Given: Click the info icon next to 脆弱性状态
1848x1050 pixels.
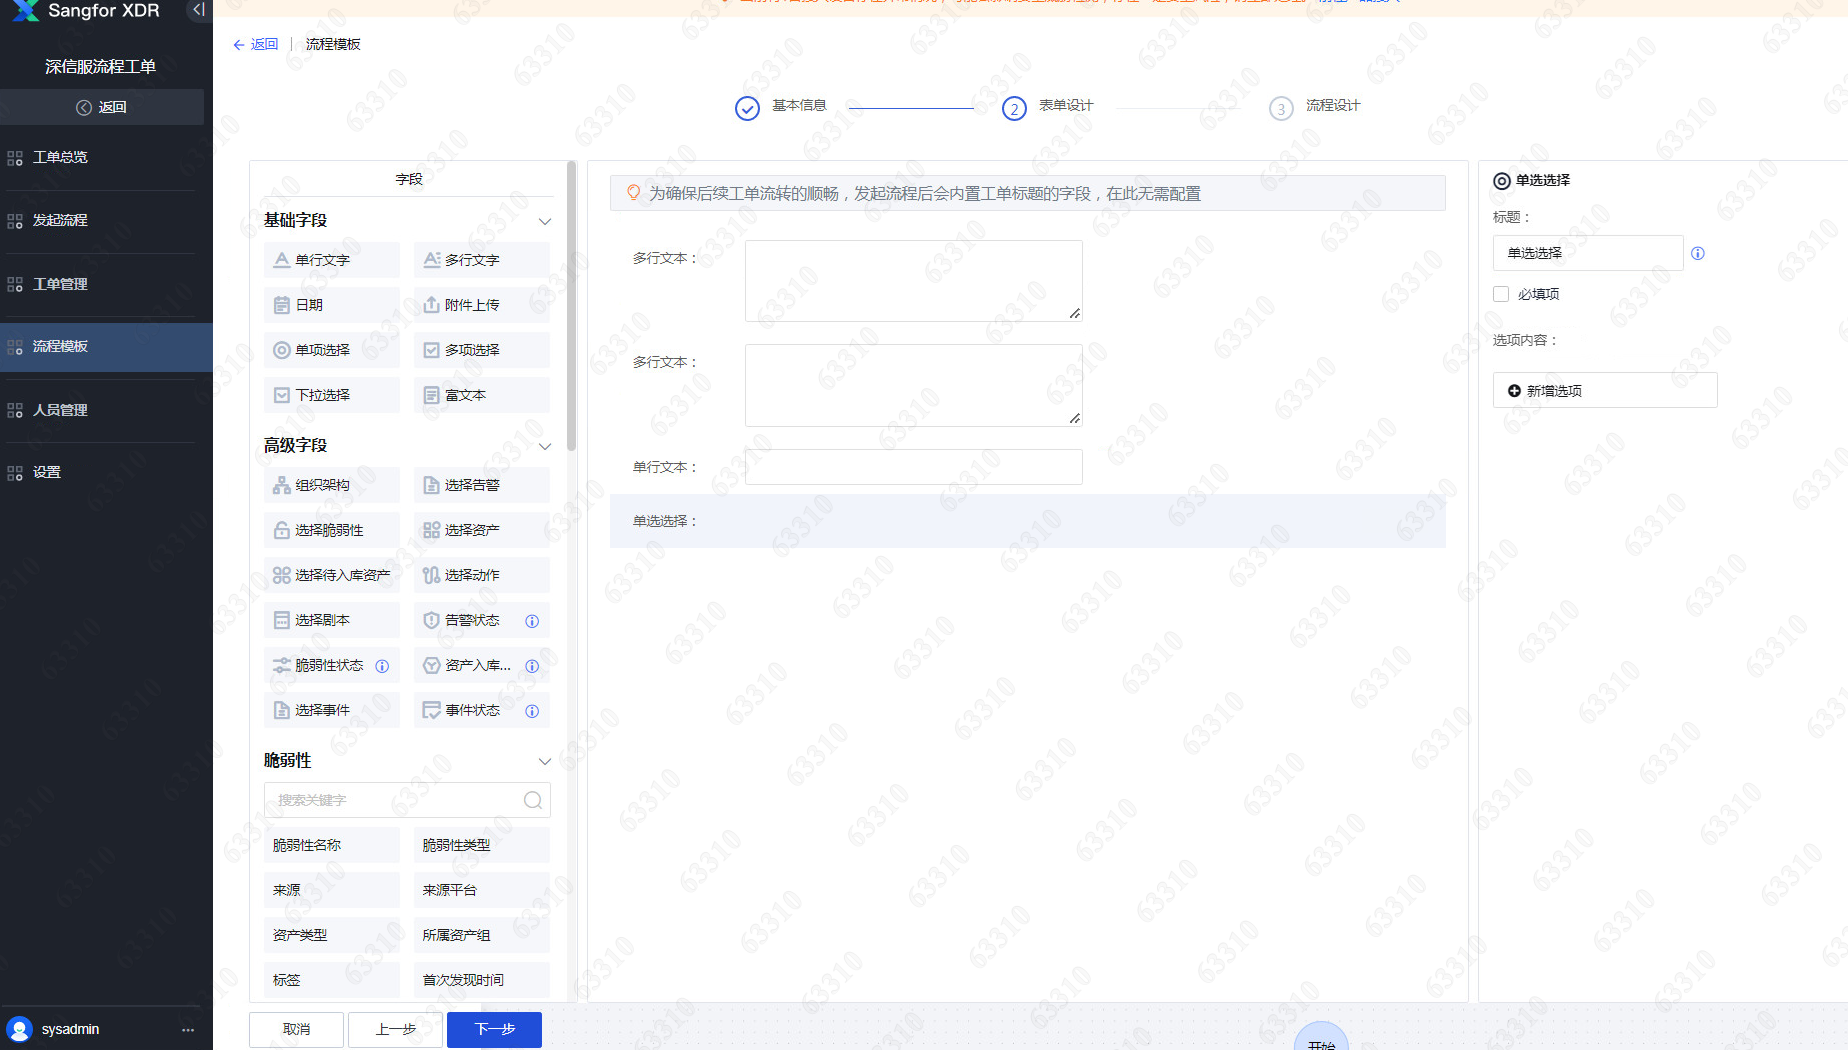Looking at the screenshot, I should 382,666.
